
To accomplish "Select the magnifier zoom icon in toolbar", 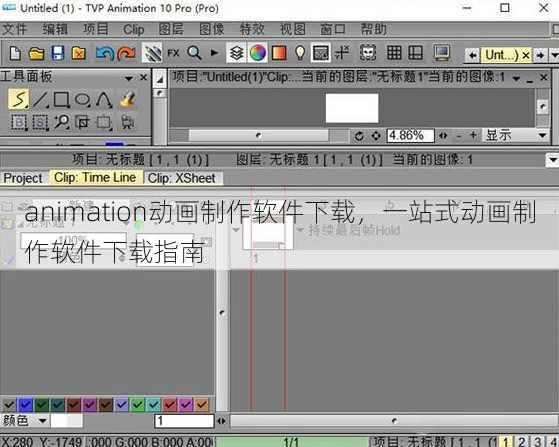I will click(x=194, y=53).
